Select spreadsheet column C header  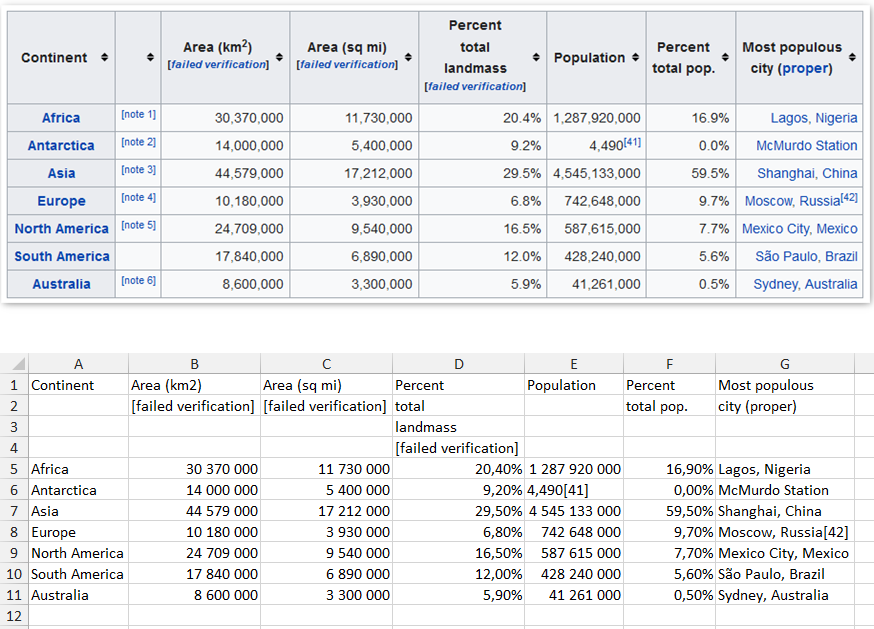pyautogui.click(x=327, y=364)
